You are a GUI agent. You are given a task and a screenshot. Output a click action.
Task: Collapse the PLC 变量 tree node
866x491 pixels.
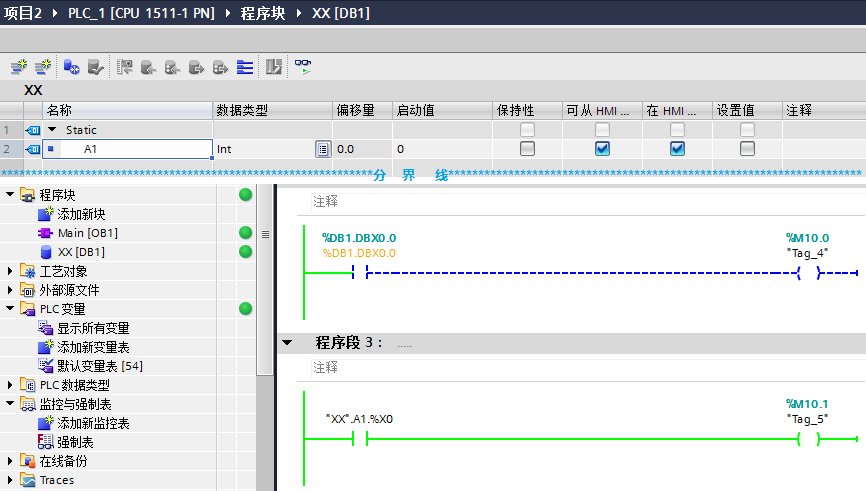(x=10, y=308)
